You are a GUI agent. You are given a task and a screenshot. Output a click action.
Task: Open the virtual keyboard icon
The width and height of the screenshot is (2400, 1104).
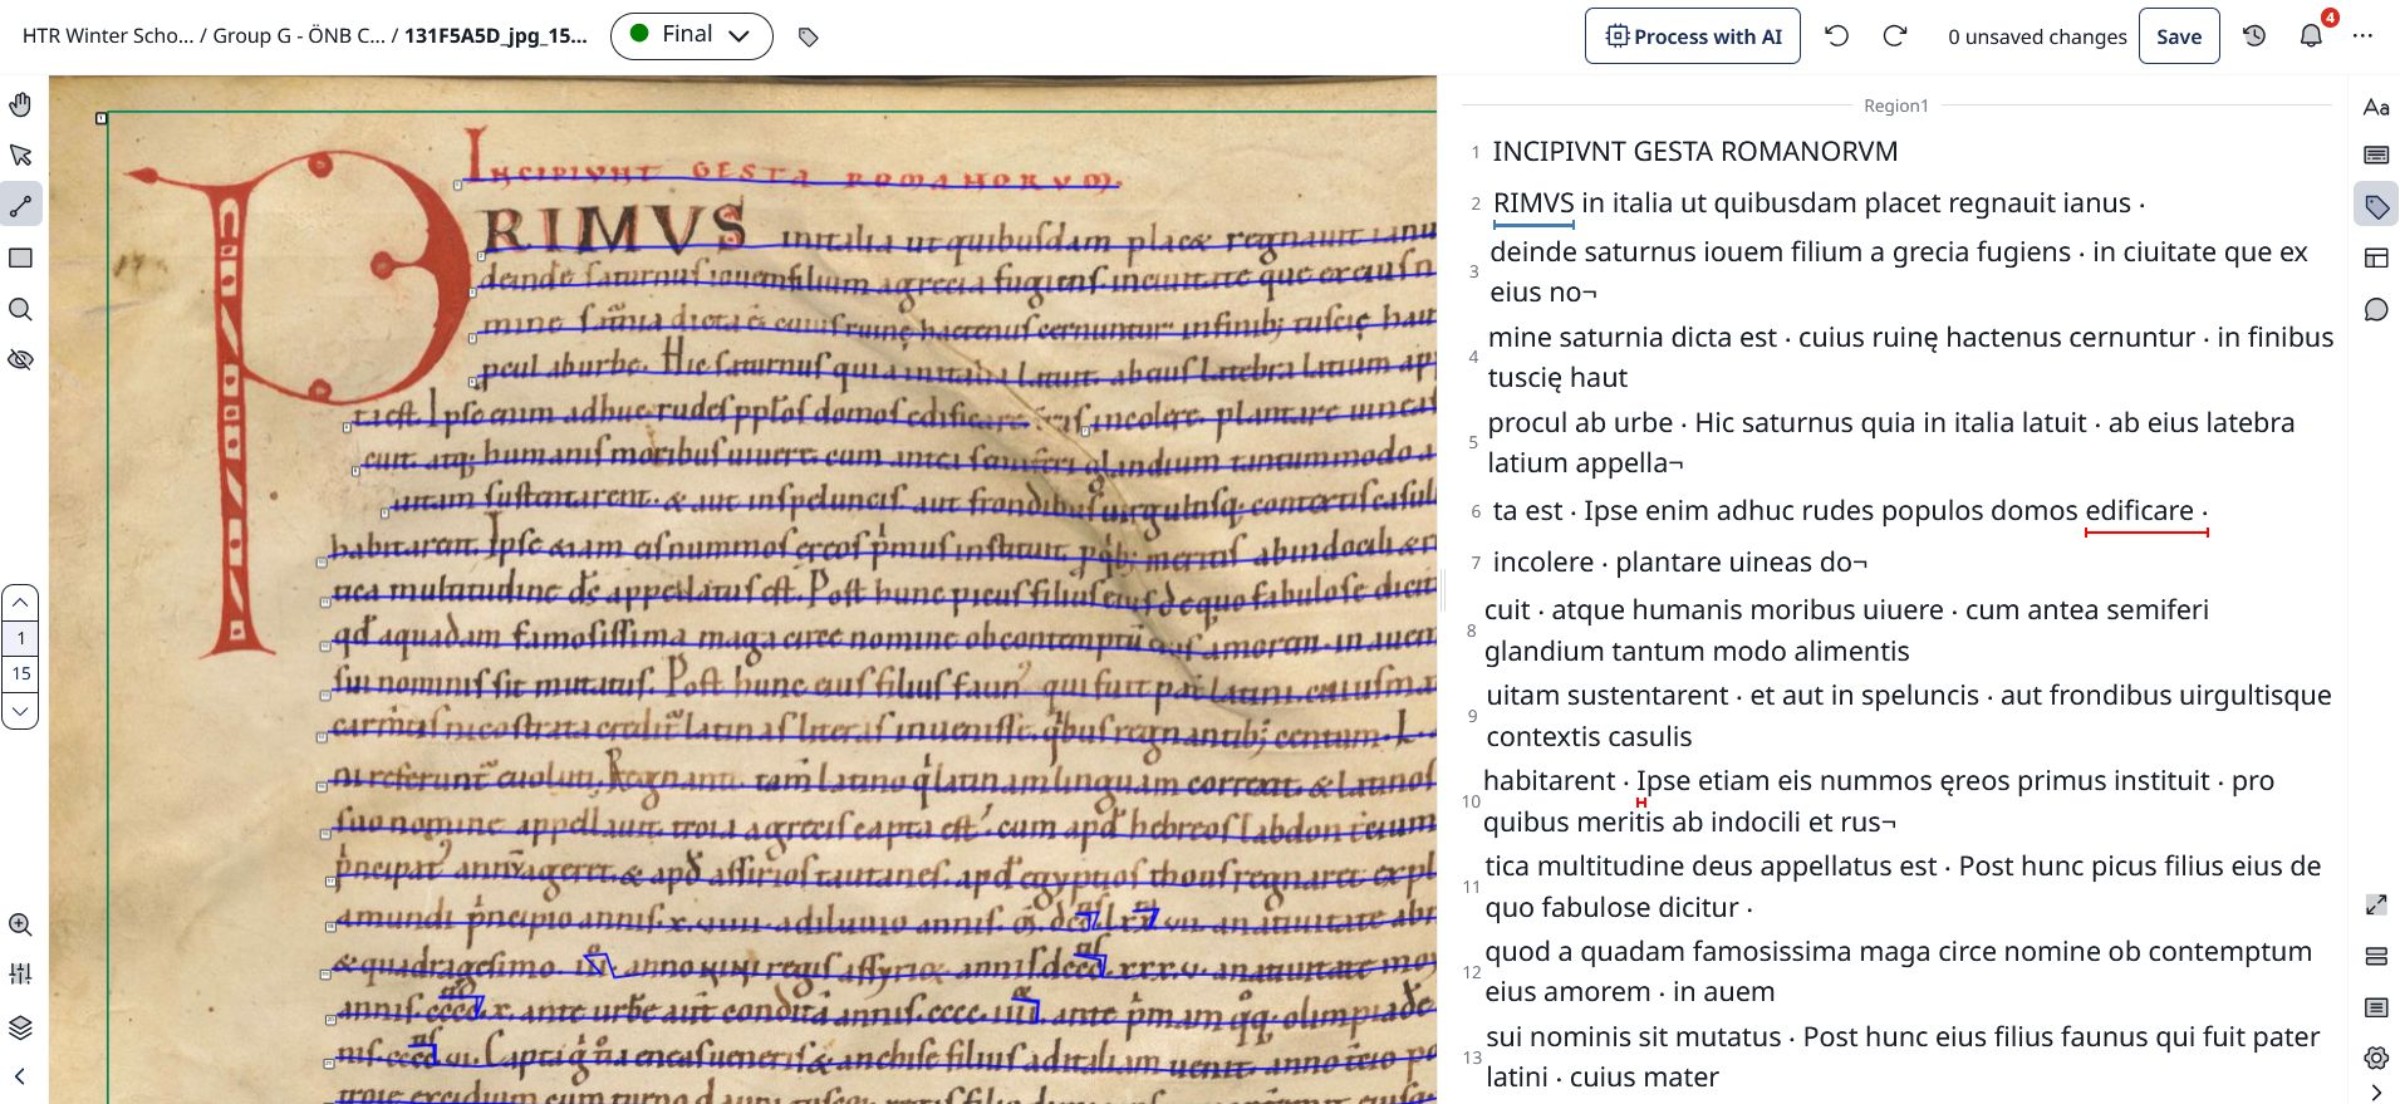[2376, 155]
